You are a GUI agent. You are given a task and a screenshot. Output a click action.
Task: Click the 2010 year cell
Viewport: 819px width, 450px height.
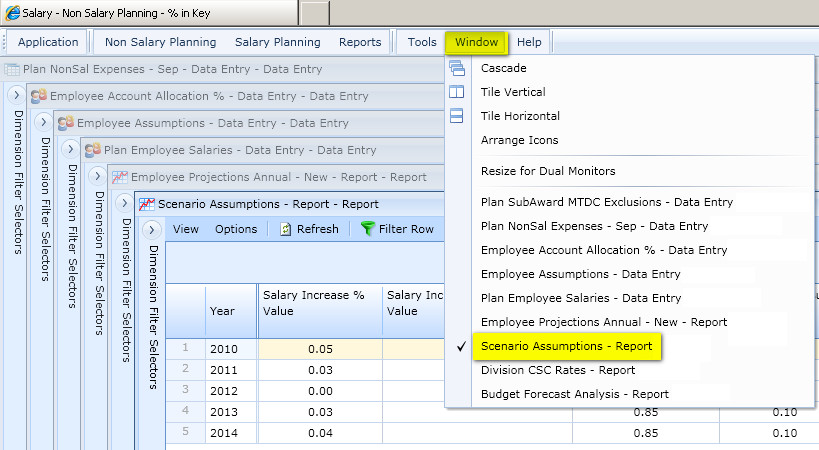coord(231,349)
